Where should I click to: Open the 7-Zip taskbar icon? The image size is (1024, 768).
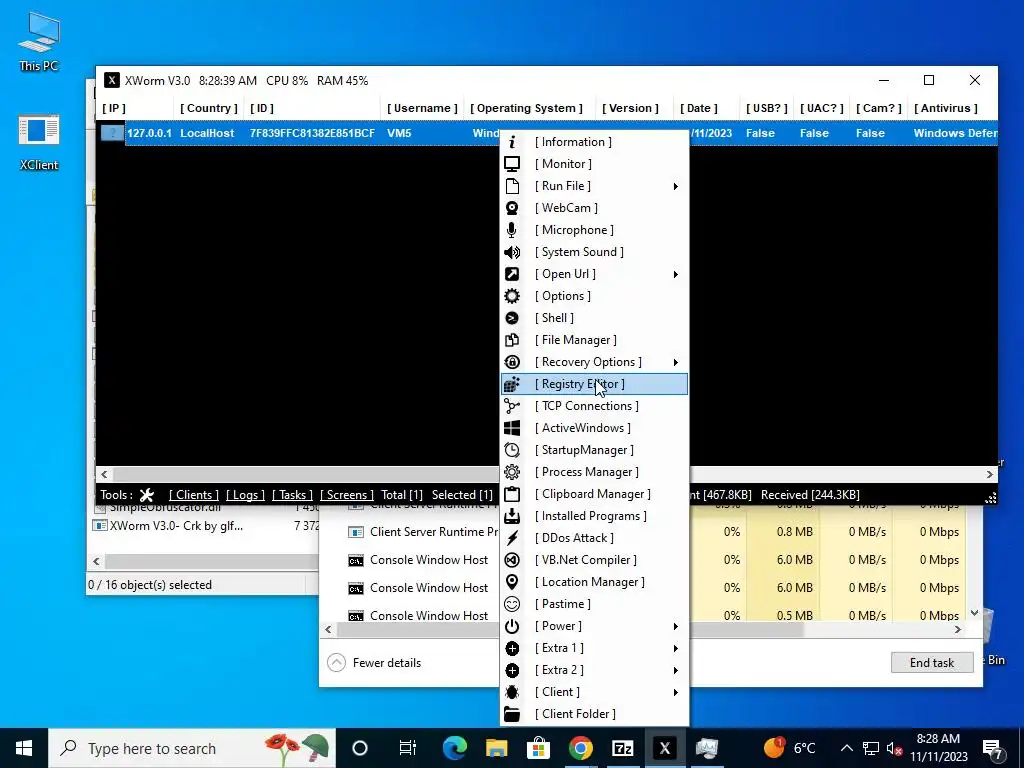tap(623, 748)
